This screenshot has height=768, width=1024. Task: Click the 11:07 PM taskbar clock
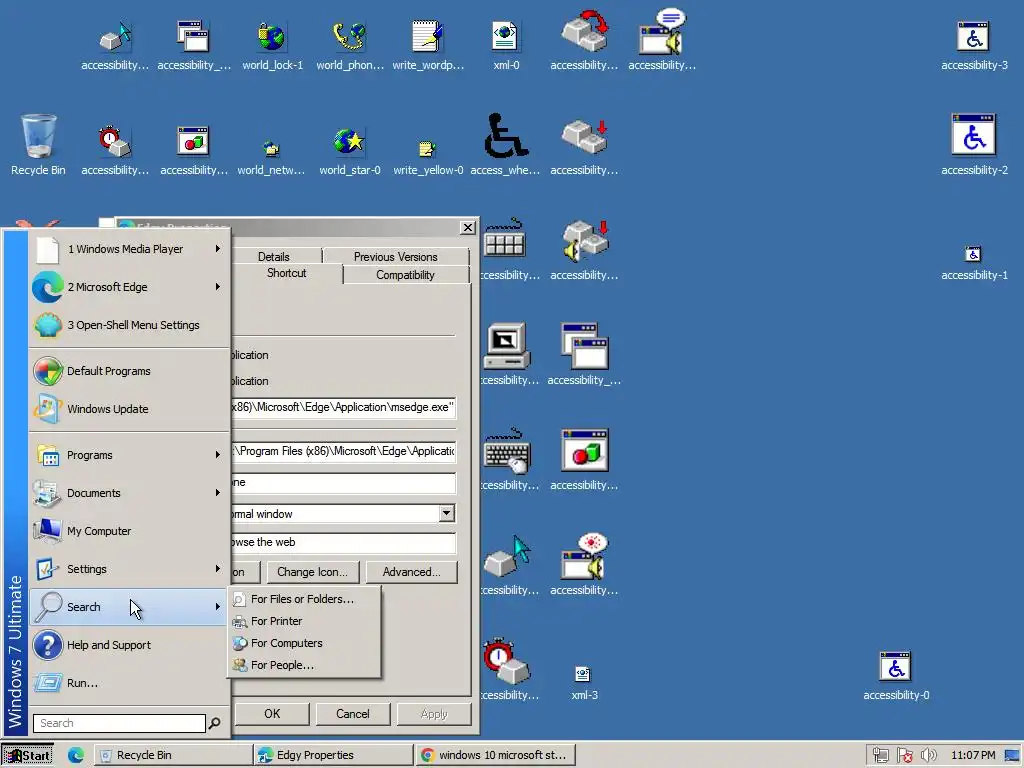(x=973, y=756)
